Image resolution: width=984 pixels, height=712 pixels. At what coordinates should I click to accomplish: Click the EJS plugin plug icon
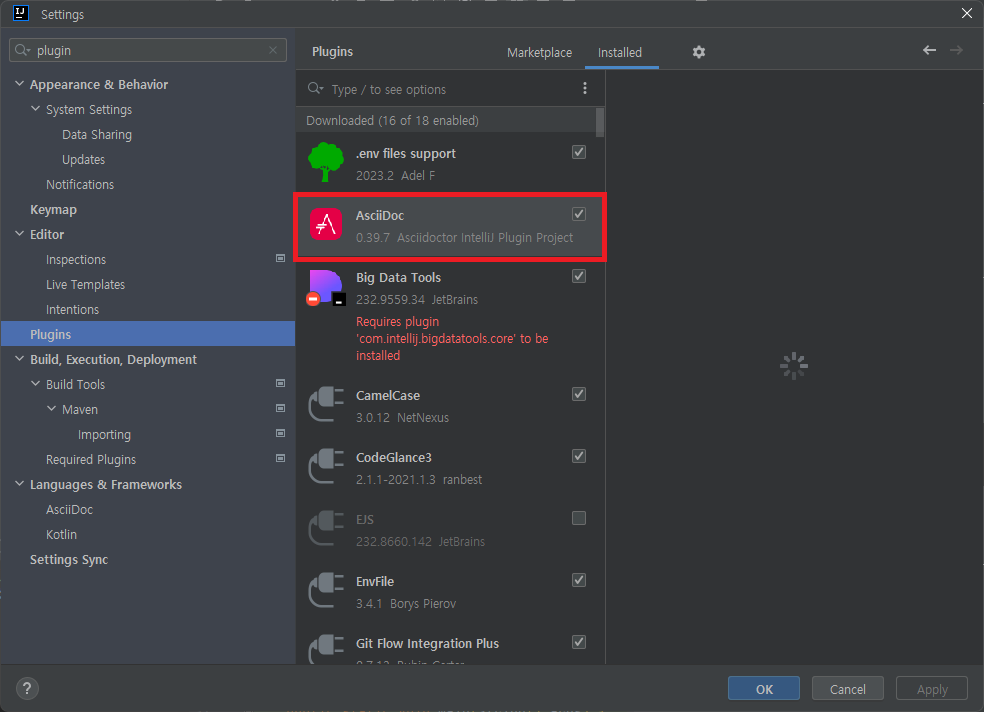[326, 528]
